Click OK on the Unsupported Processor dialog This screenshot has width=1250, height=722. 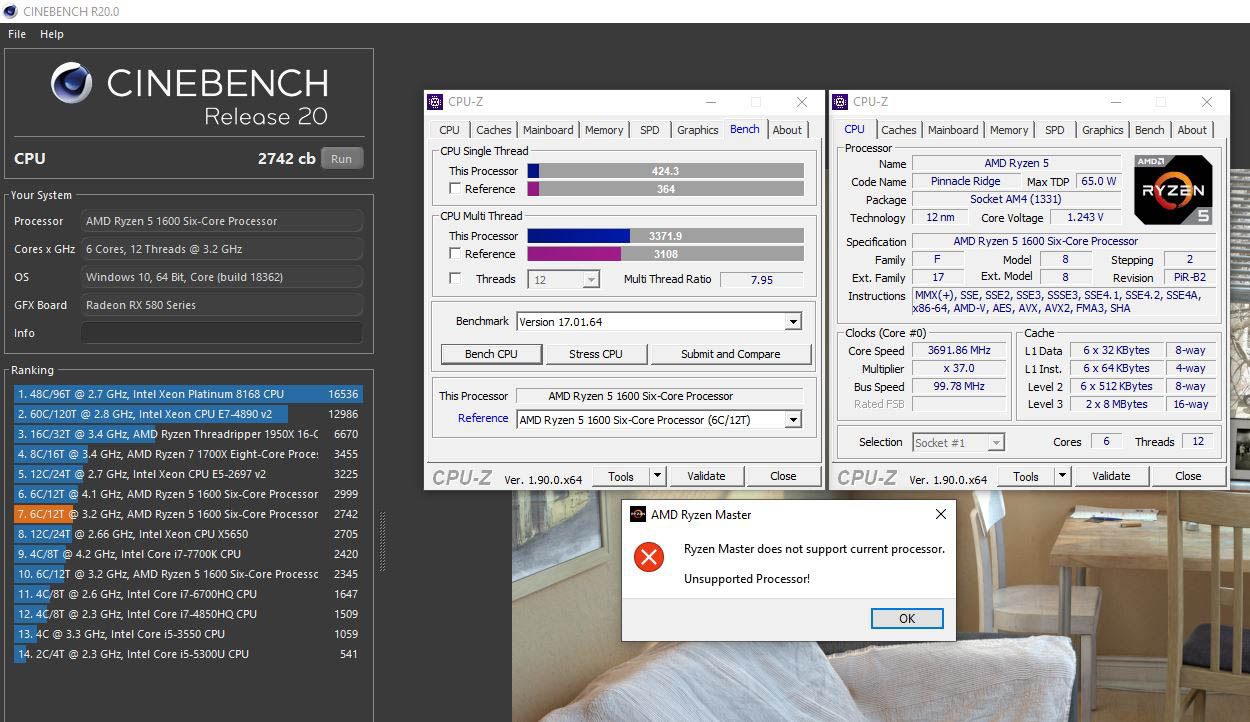coord(906,618)
